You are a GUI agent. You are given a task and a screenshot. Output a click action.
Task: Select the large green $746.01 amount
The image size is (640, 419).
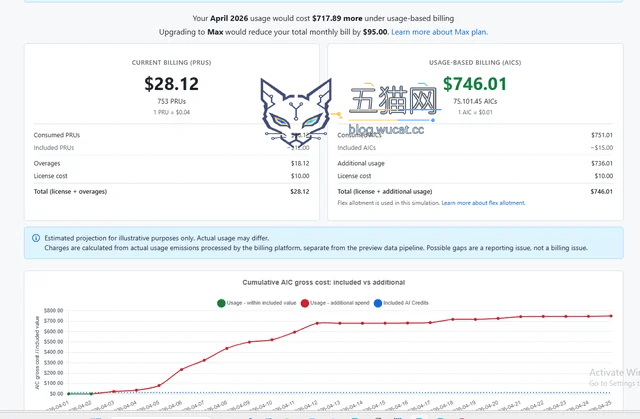(475, 84)
